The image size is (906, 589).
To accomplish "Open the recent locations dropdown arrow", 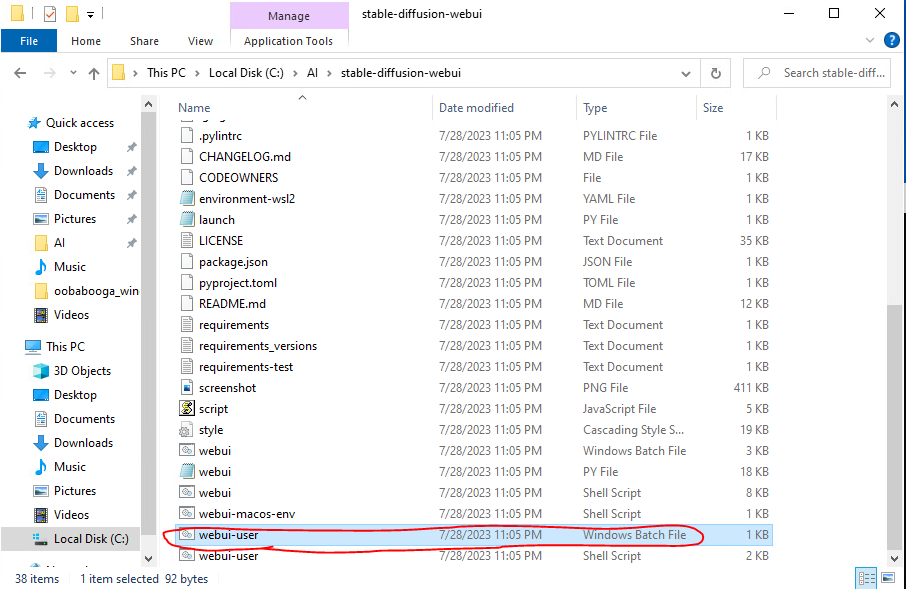I will pos(73,73).
